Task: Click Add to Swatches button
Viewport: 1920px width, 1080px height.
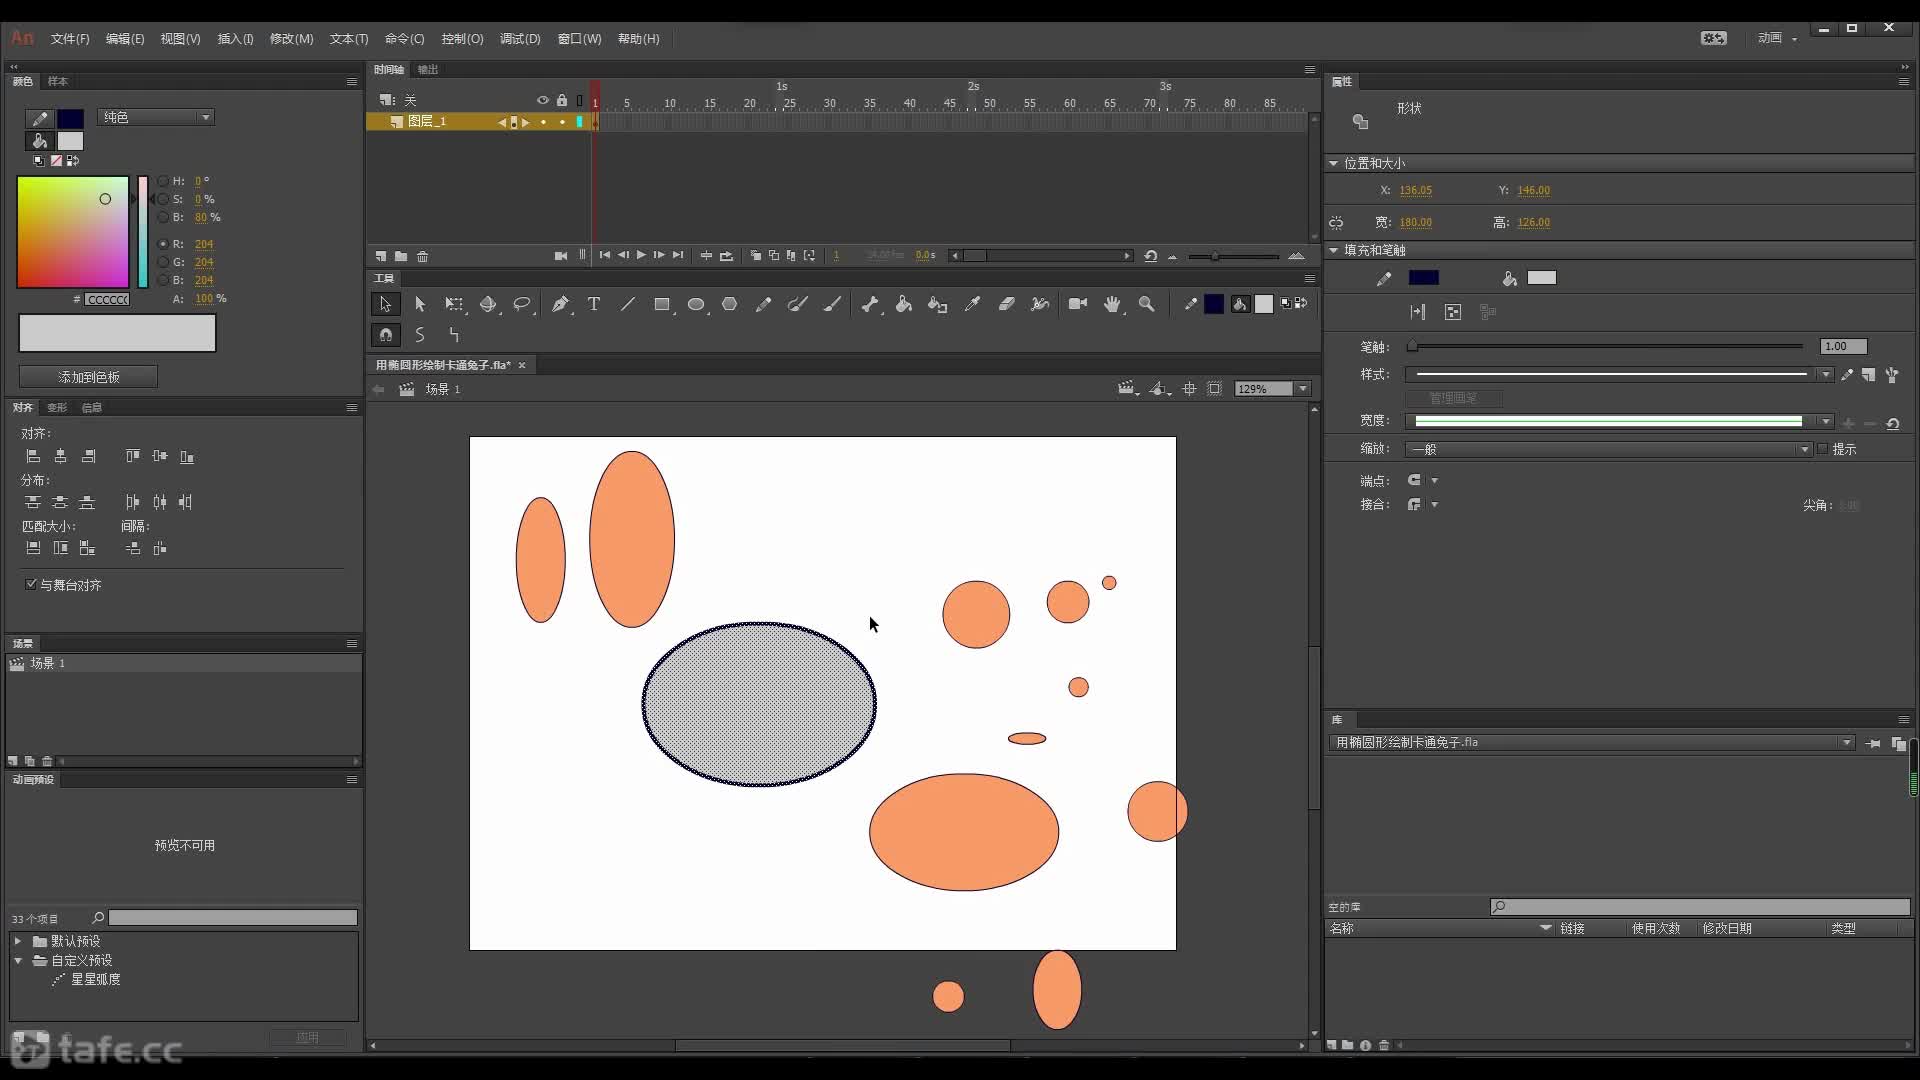Action: click(x=88, y=377)
